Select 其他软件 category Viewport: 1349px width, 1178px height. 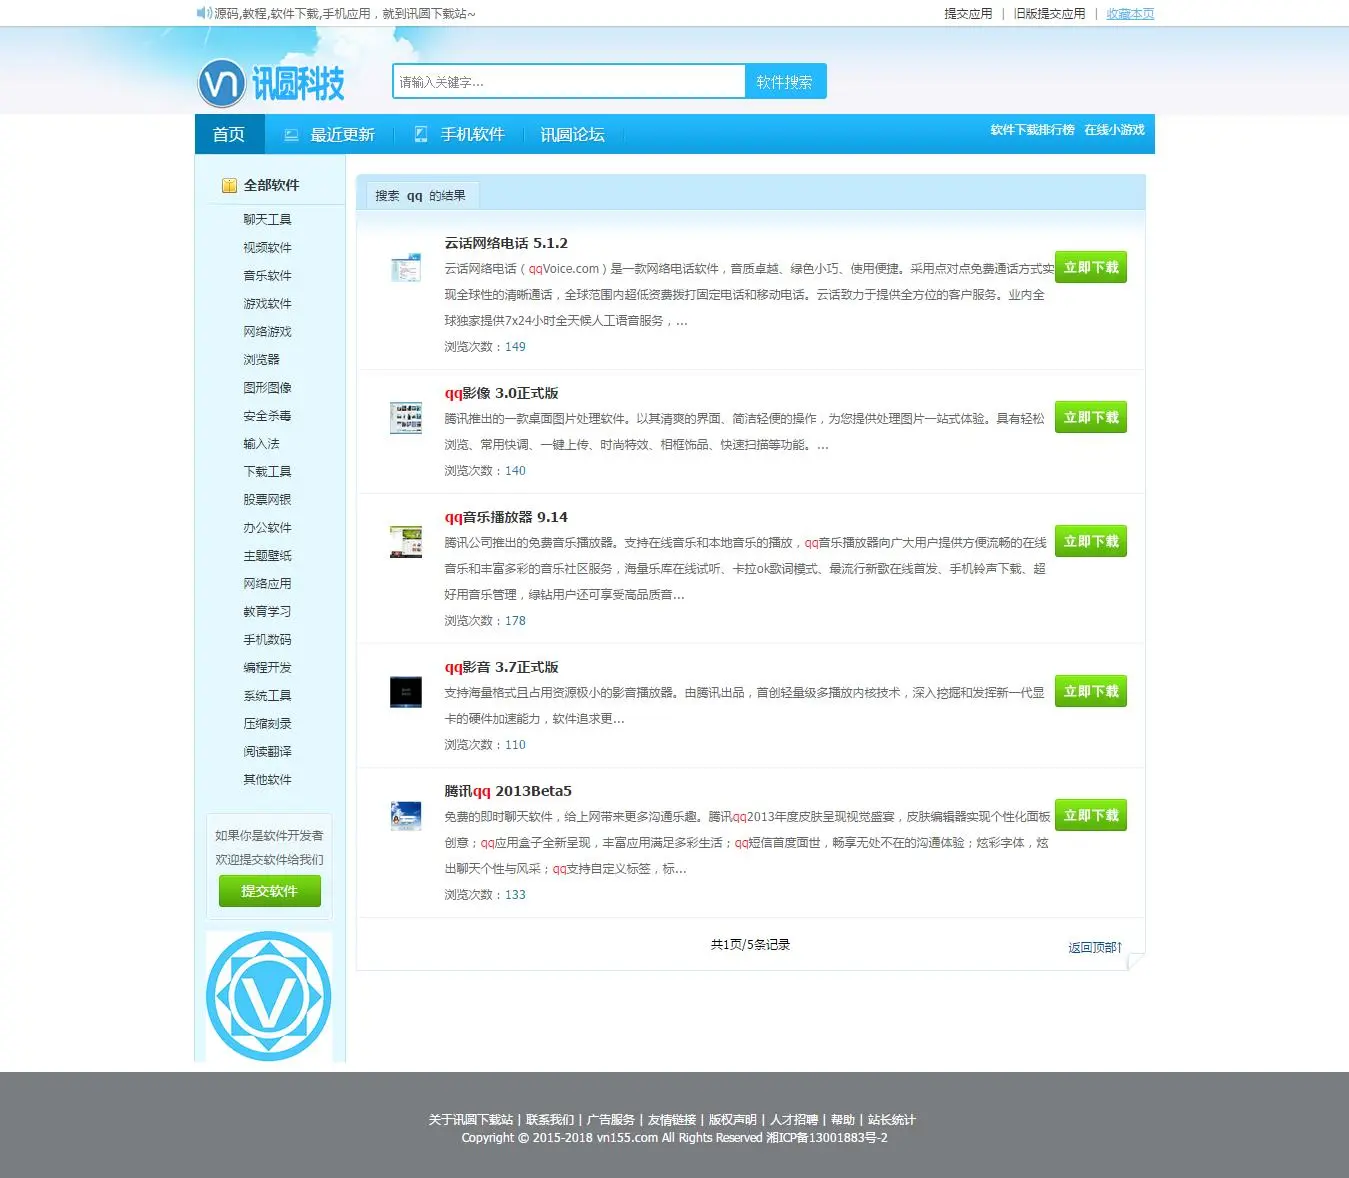click(267, 779)
